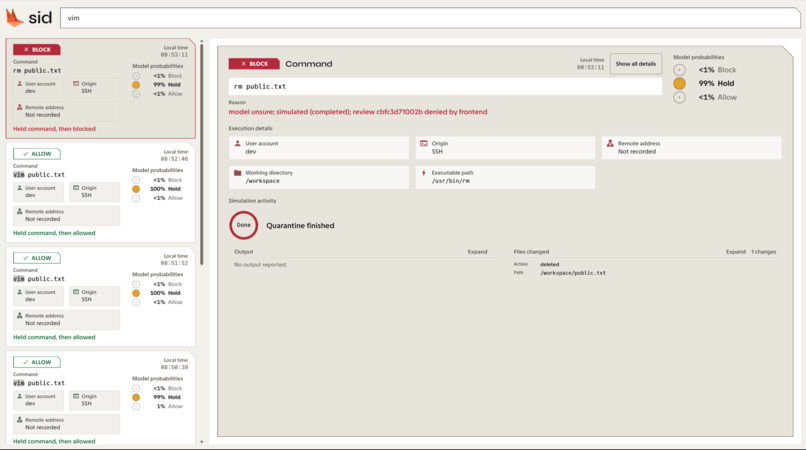Click Remote address icon in rm card
Screen dimensions: 806x450
[x=20, y=107]
